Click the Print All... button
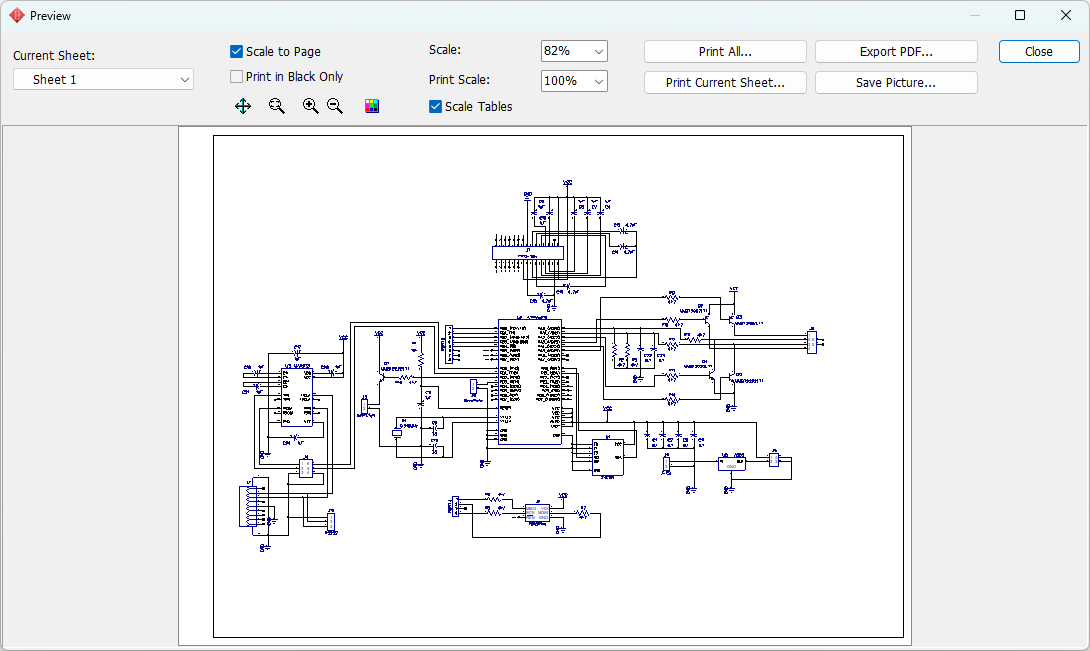Viewport: 1090px width, 651px height. tap(725, 51)
